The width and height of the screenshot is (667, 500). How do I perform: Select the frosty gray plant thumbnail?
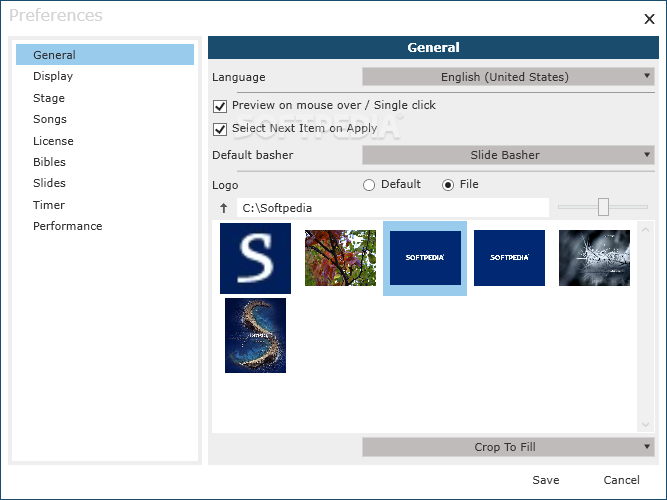(594, 258)
